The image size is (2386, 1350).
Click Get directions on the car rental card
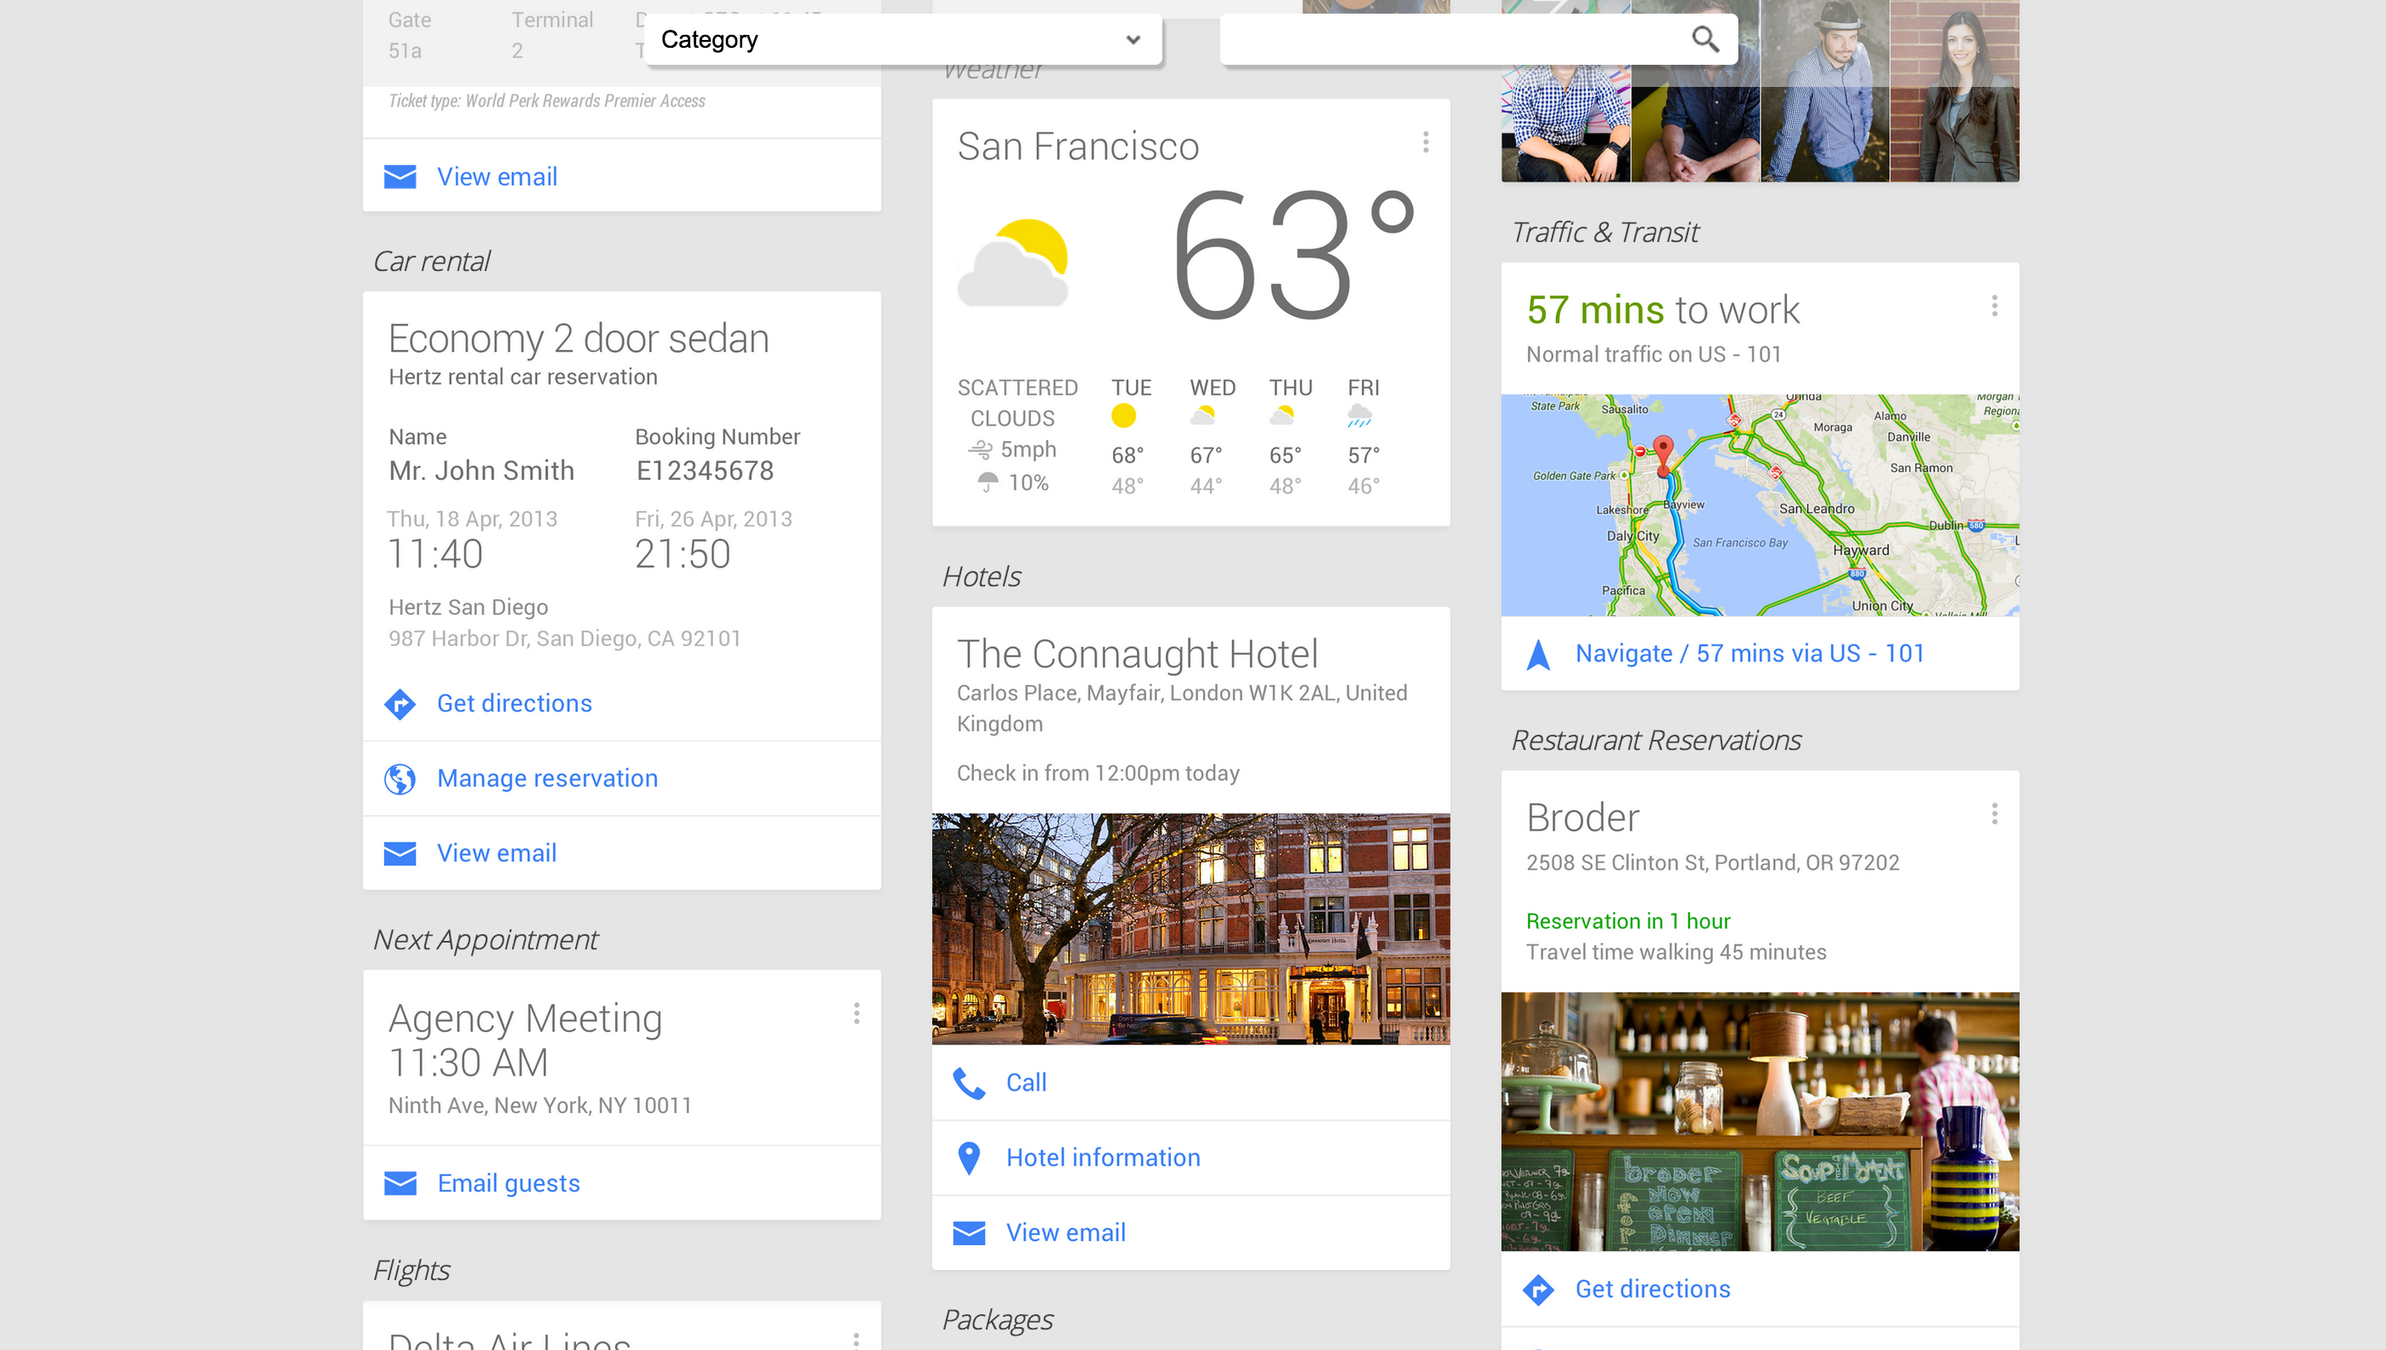(x=514, y=704)
